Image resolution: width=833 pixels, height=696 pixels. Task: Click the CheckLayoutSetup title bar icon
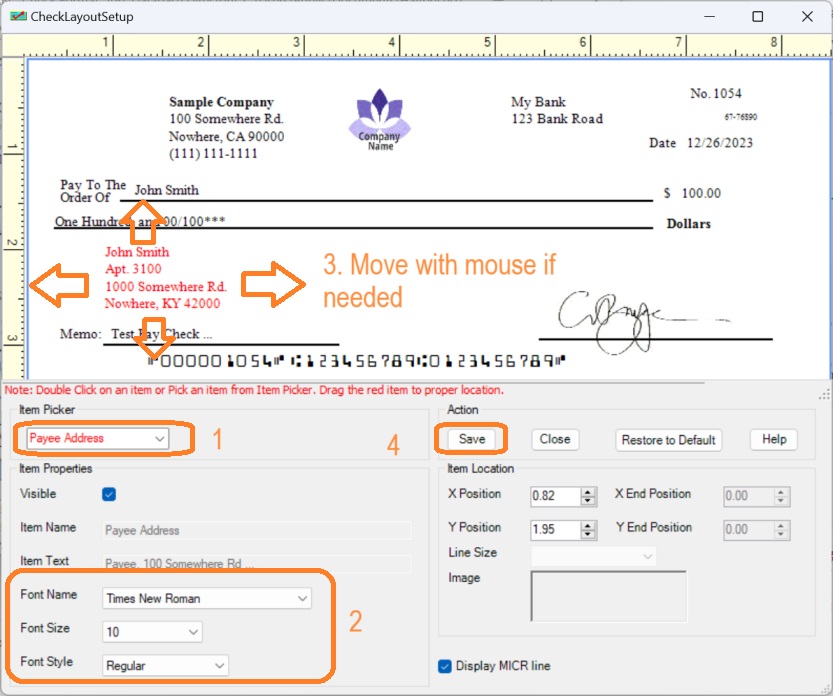point(19,16)
